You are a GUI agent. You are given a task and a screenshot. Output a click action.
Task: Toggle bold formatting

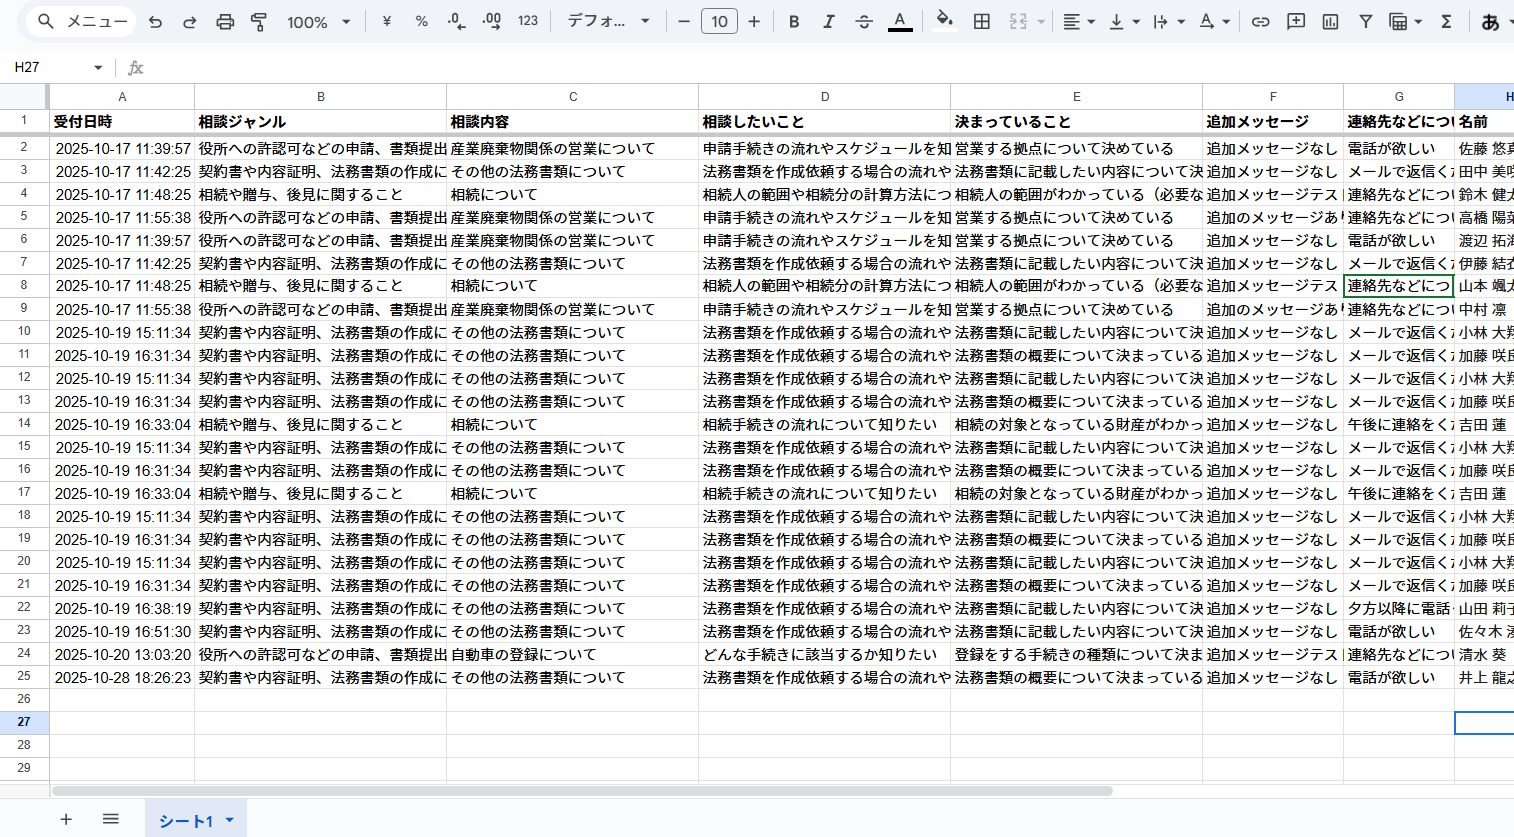coord(794,21)
